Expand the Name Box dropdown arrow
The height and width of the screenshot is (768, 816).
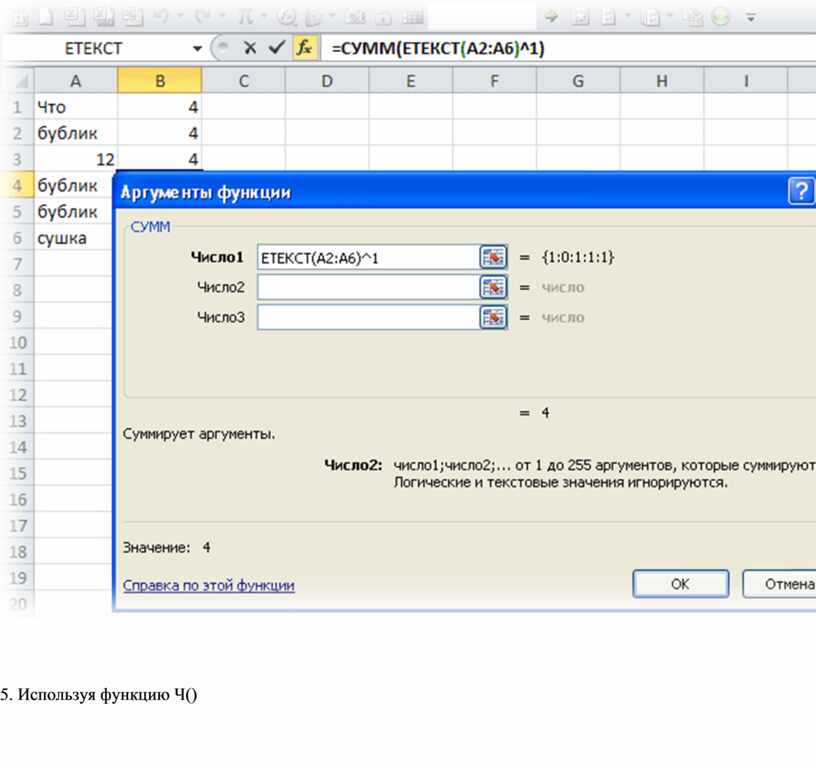click(197, 48)
